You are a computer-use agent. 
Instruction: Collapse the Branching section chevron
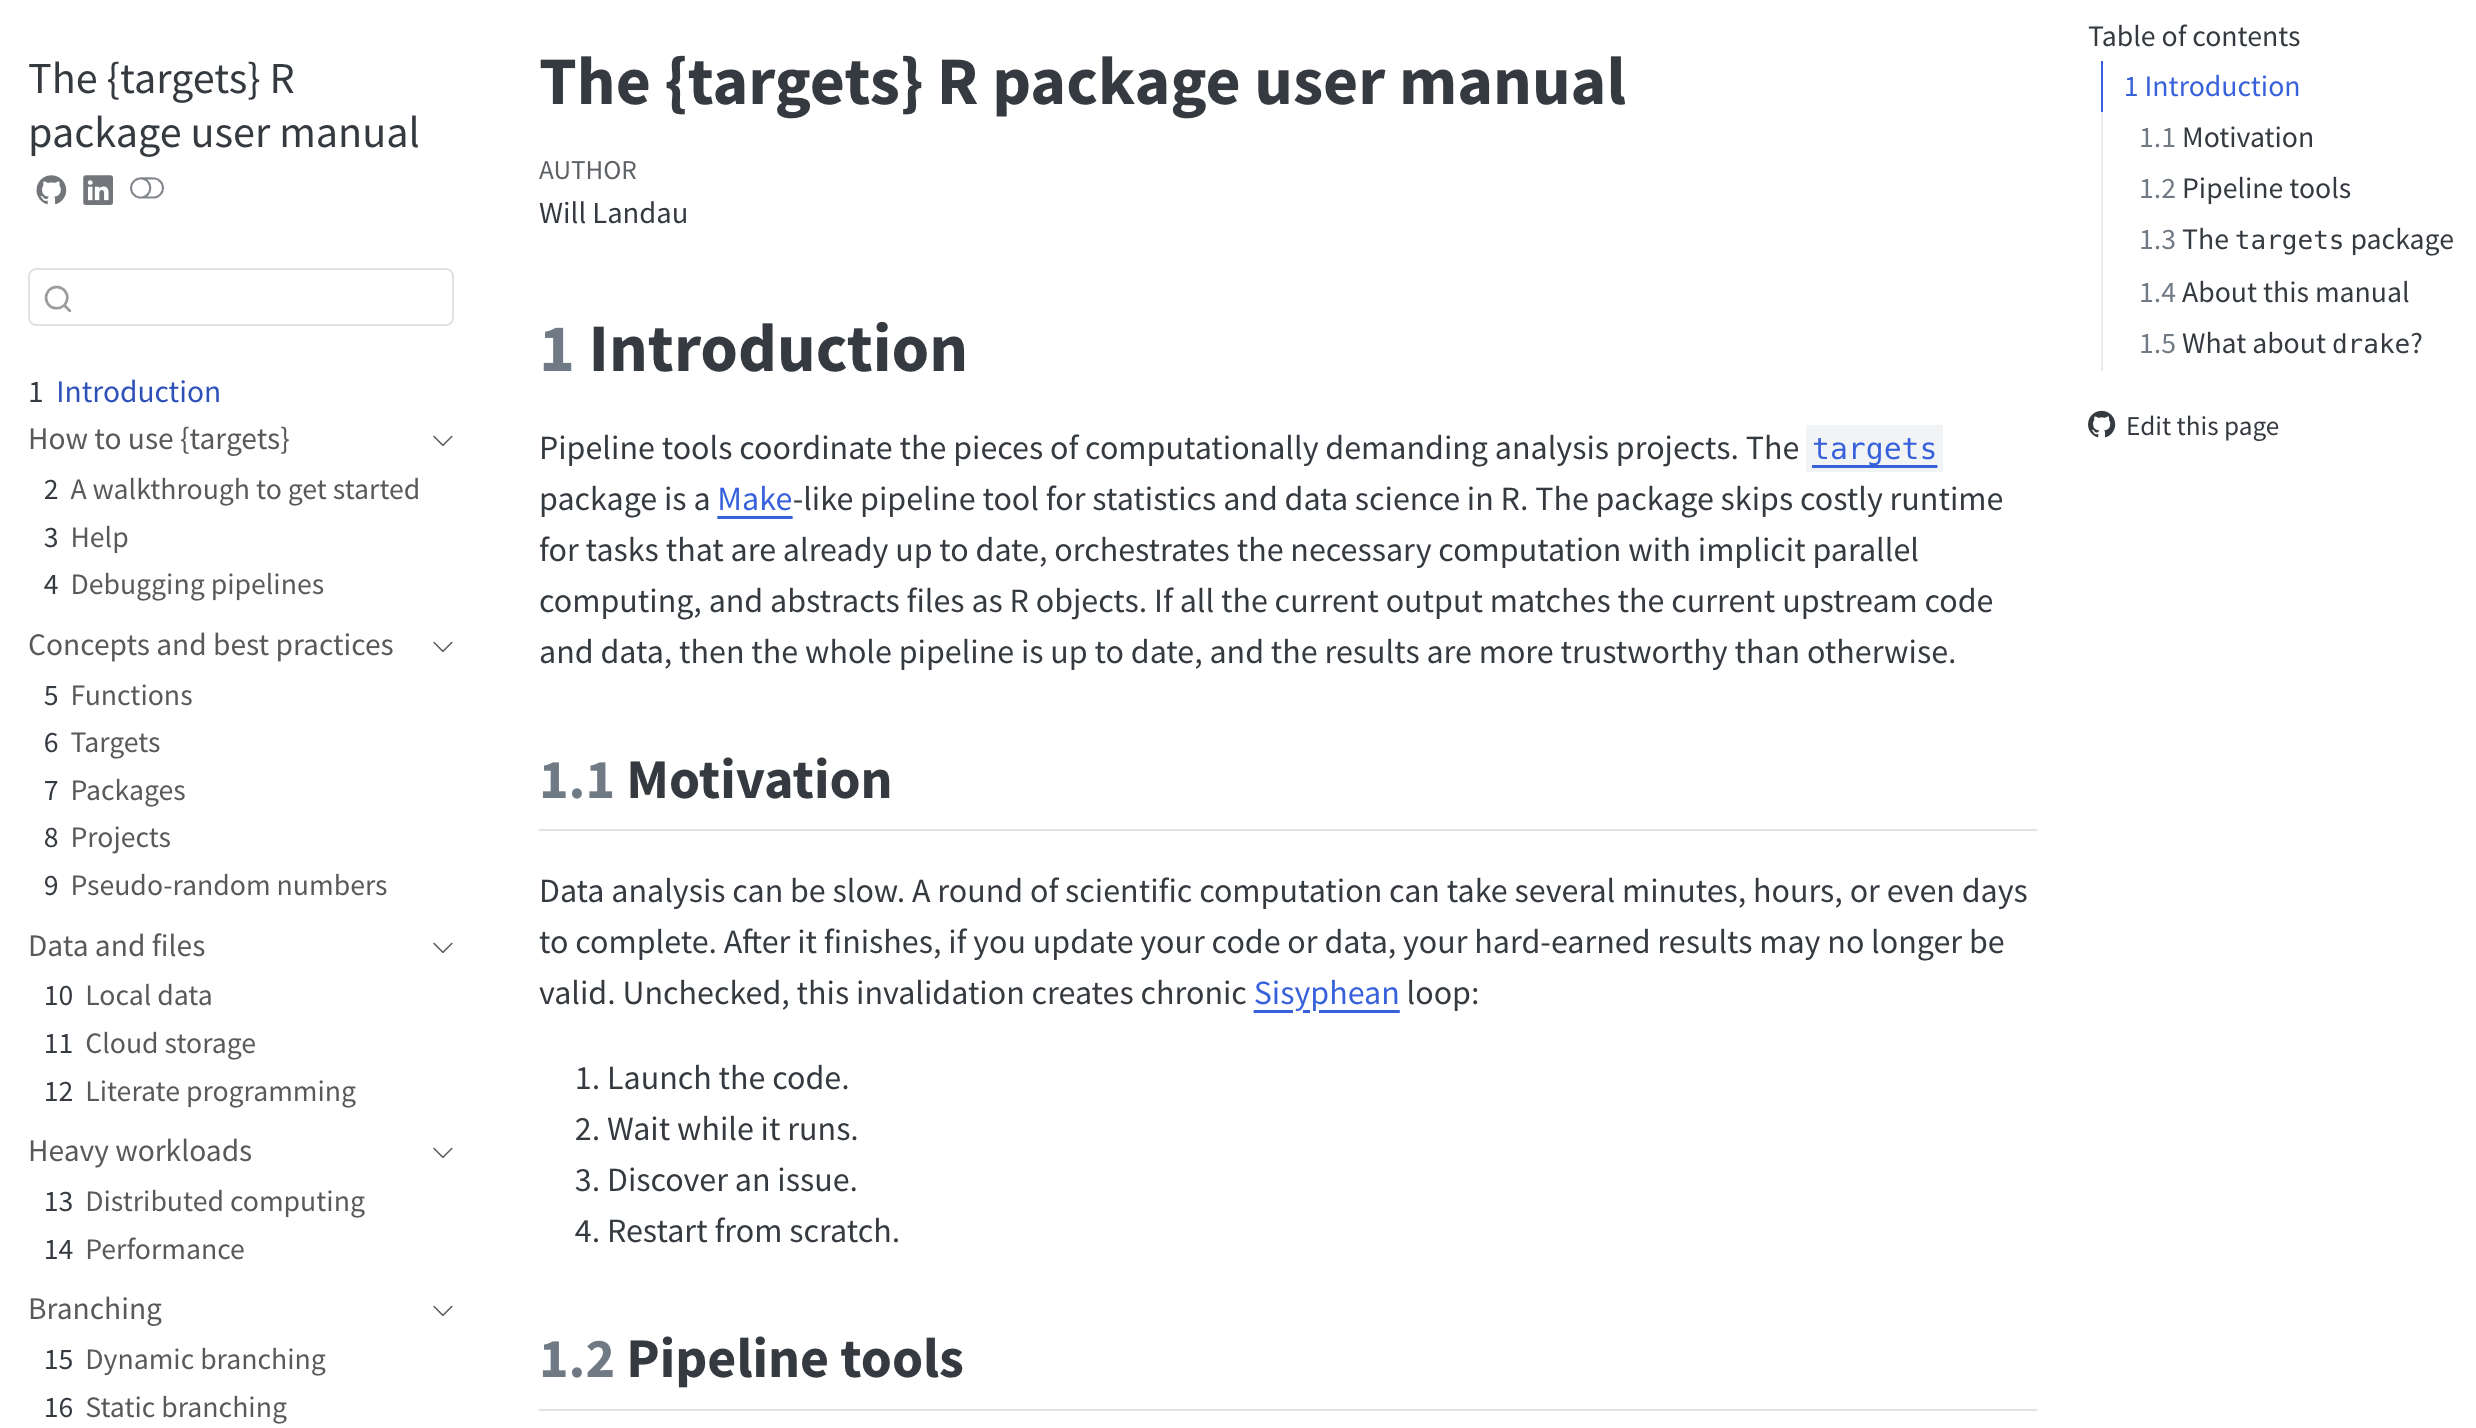point(443,1310)
